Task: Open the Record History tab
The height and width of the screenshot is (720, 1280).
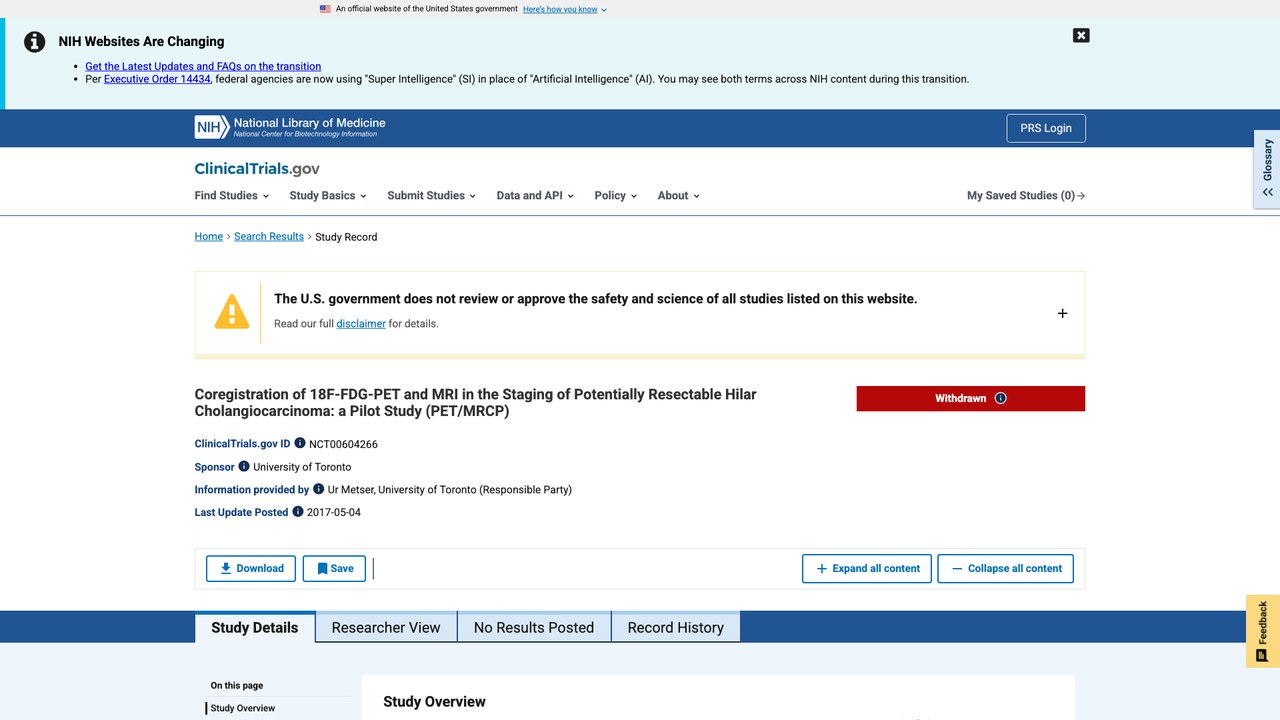Action: click(675, 627)
